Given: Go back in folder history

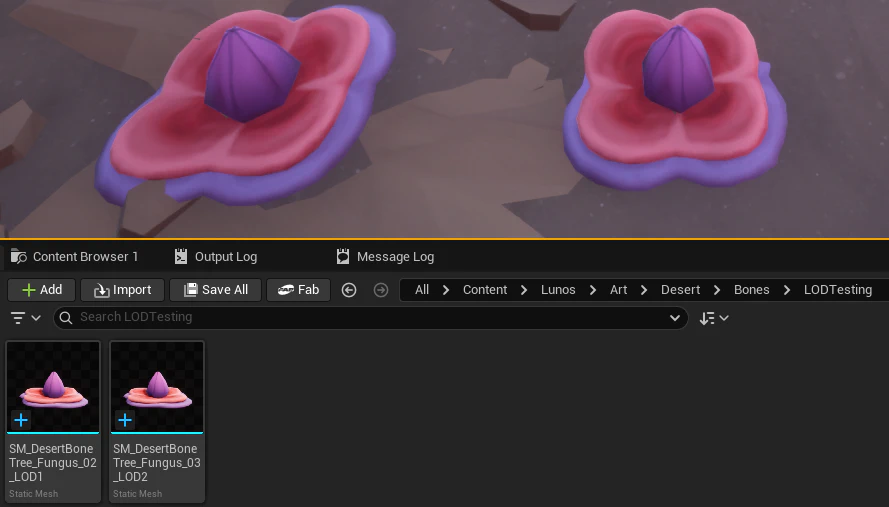Looking at the screenshot, I should click(349, 290).
